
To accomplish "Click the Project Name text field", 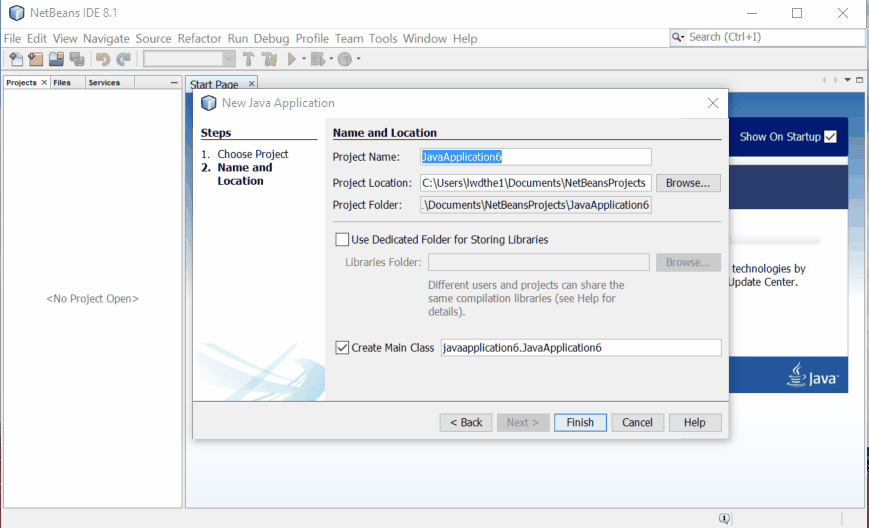I will point(535,157).
